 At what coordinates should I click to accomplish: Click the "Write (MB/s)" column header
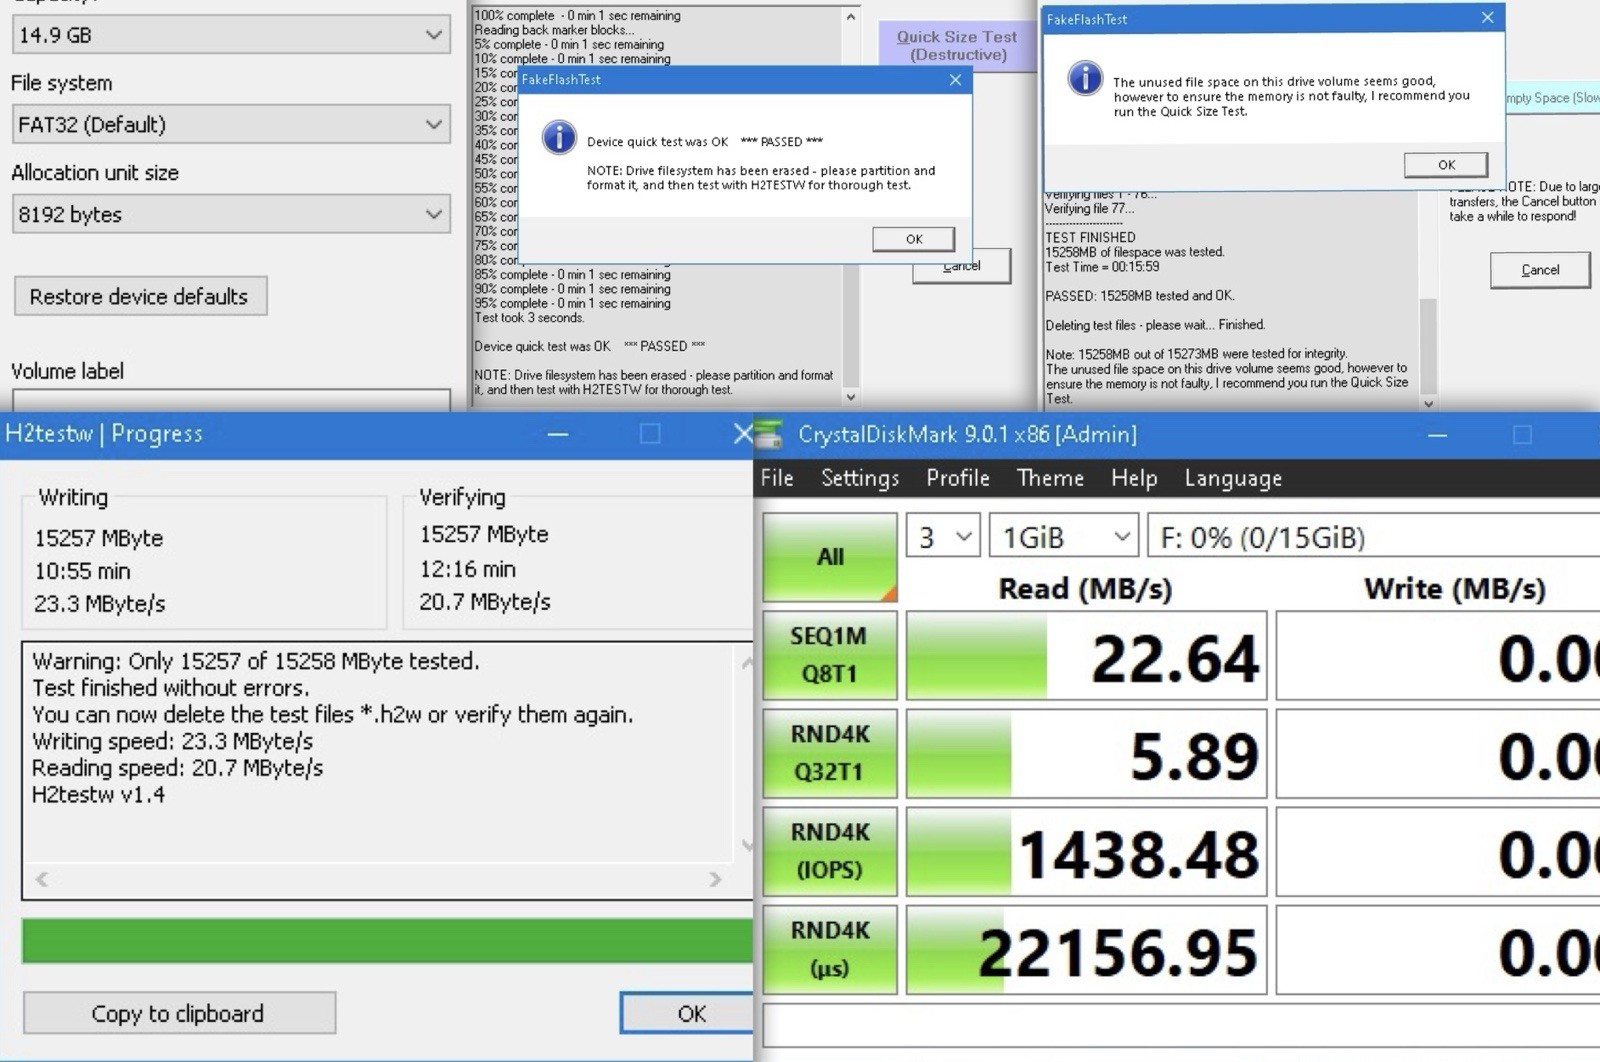[x=1455, y=588]
